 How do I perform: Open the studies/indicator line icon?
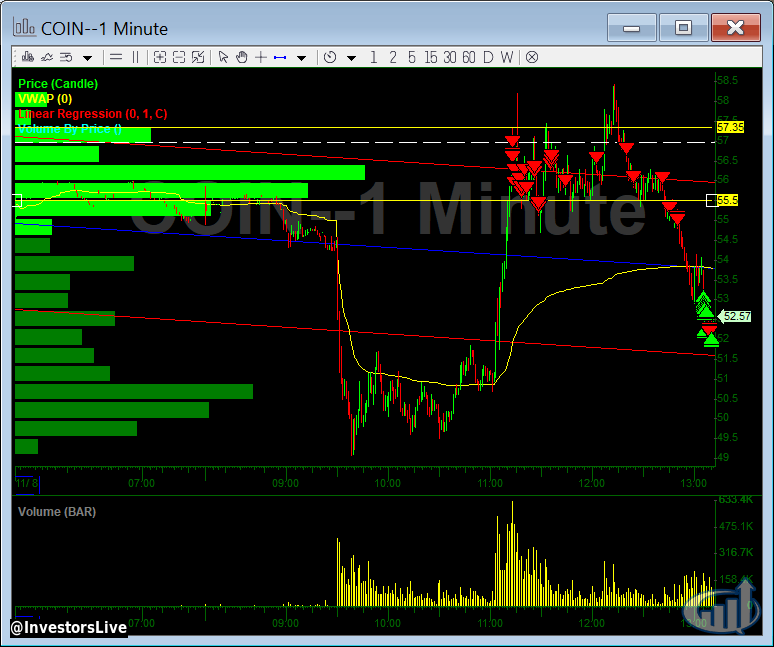coord(47,57)
